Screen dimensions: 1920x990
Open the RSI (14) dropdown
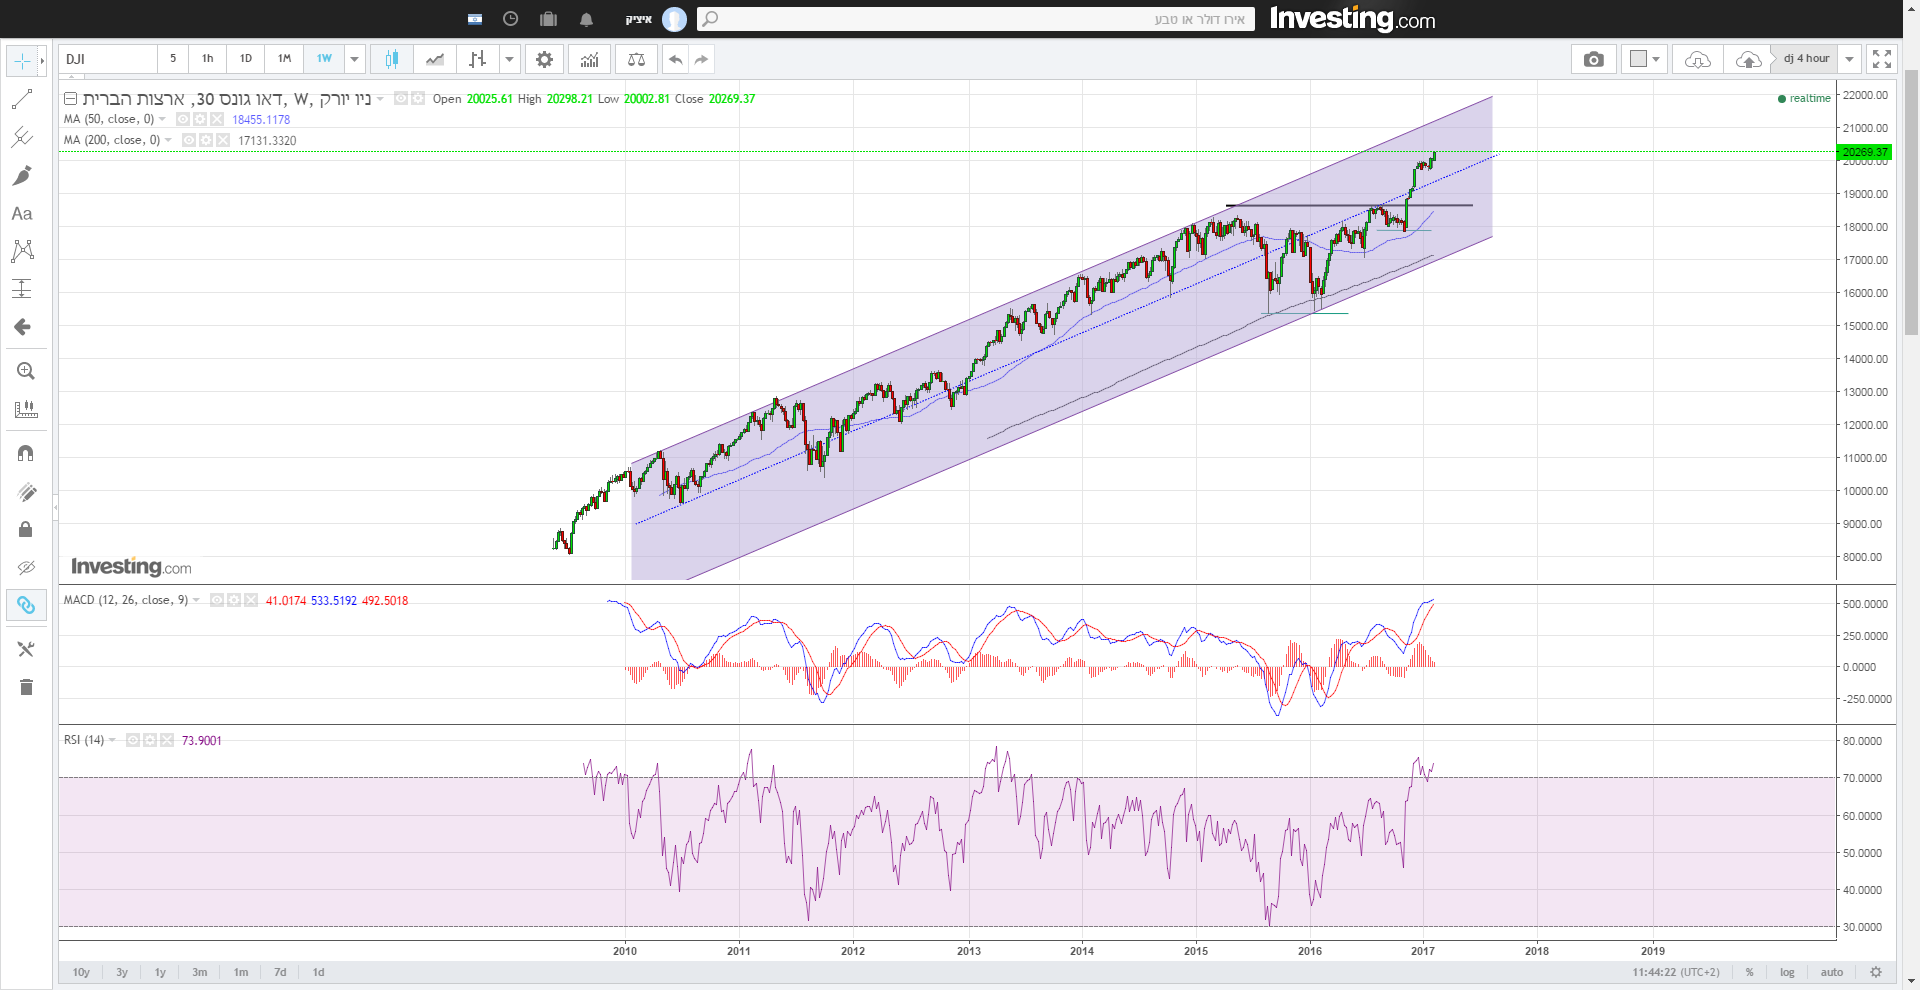click(112, 740)
